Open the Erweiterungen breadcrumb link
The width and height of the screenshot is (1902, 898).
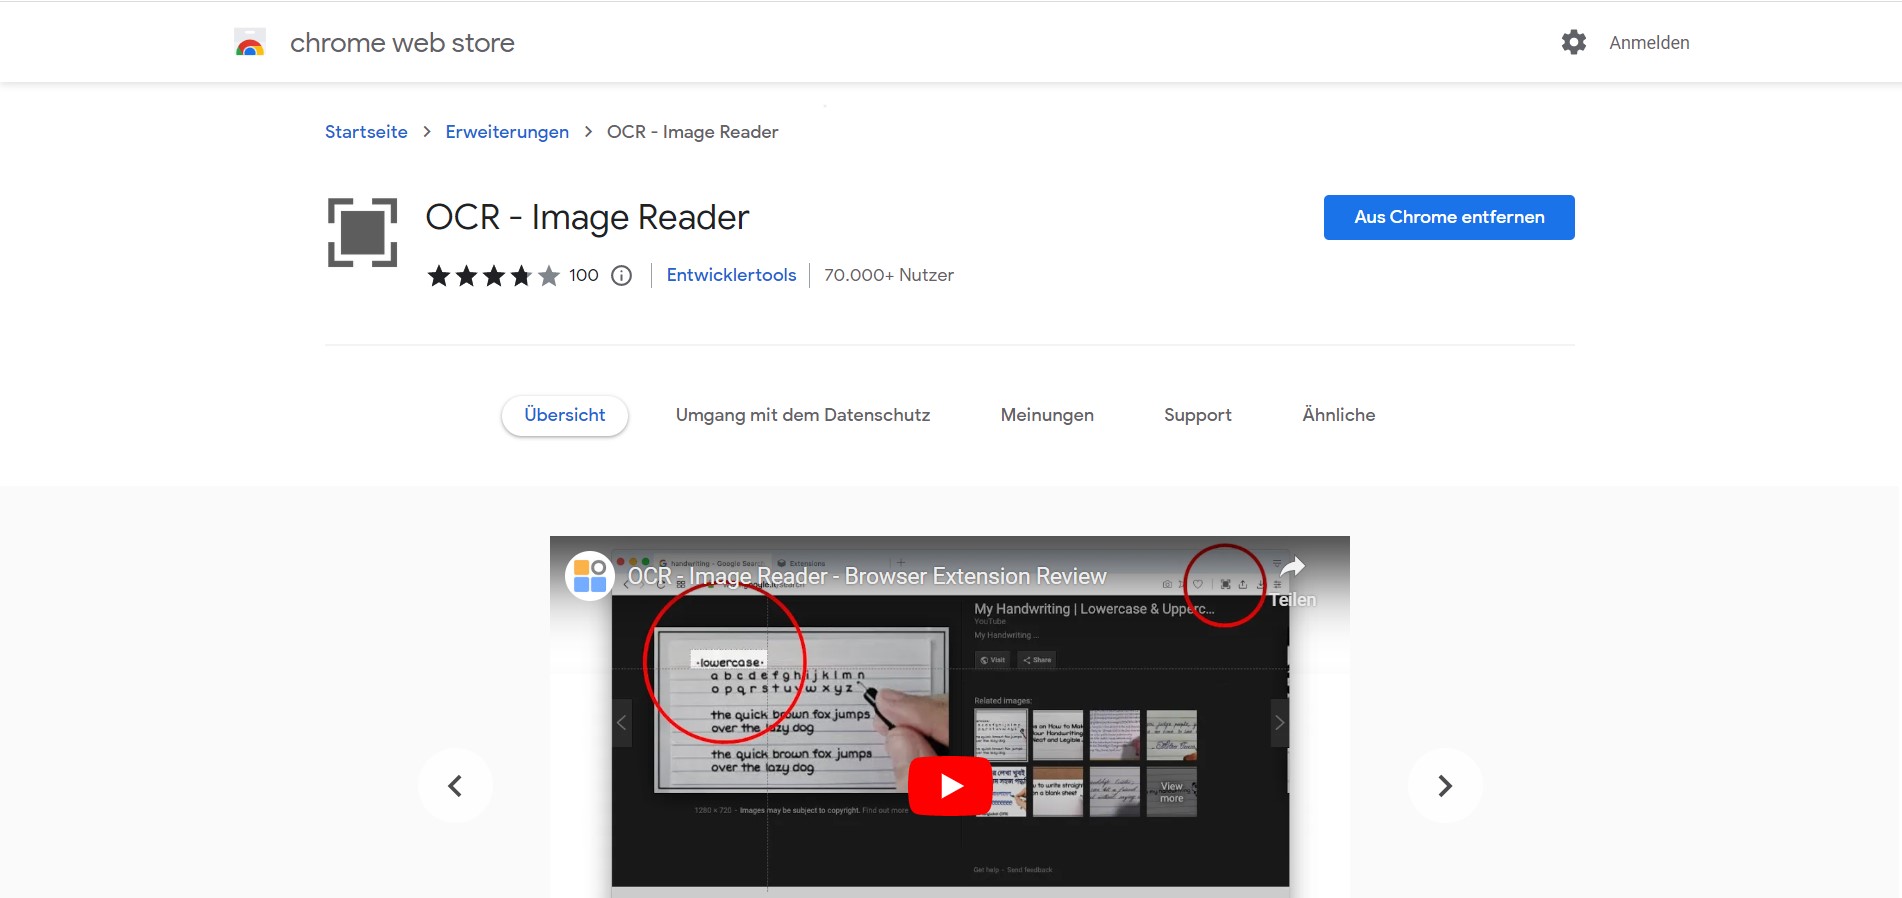(x=507, y=132)
